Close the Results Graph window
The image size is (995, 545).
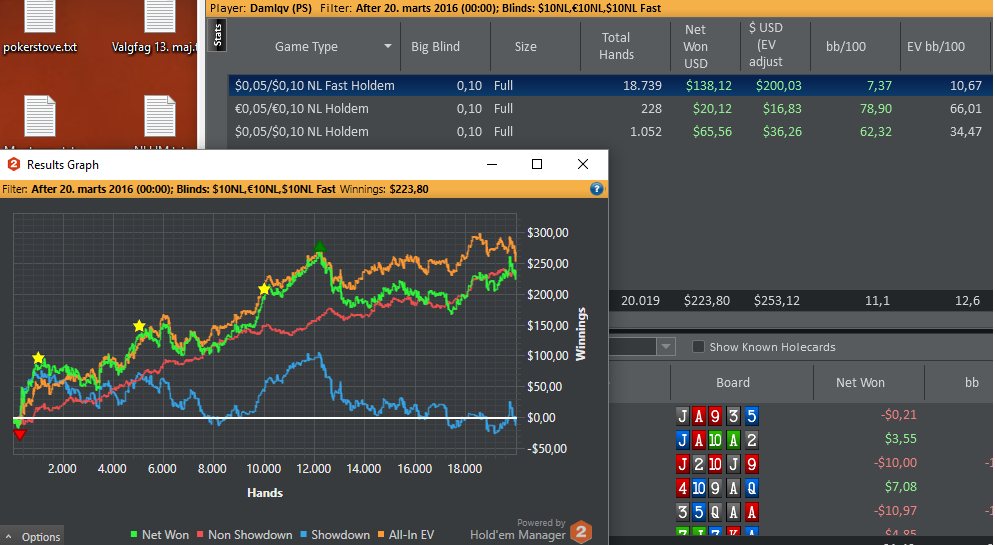coord(583,164)
